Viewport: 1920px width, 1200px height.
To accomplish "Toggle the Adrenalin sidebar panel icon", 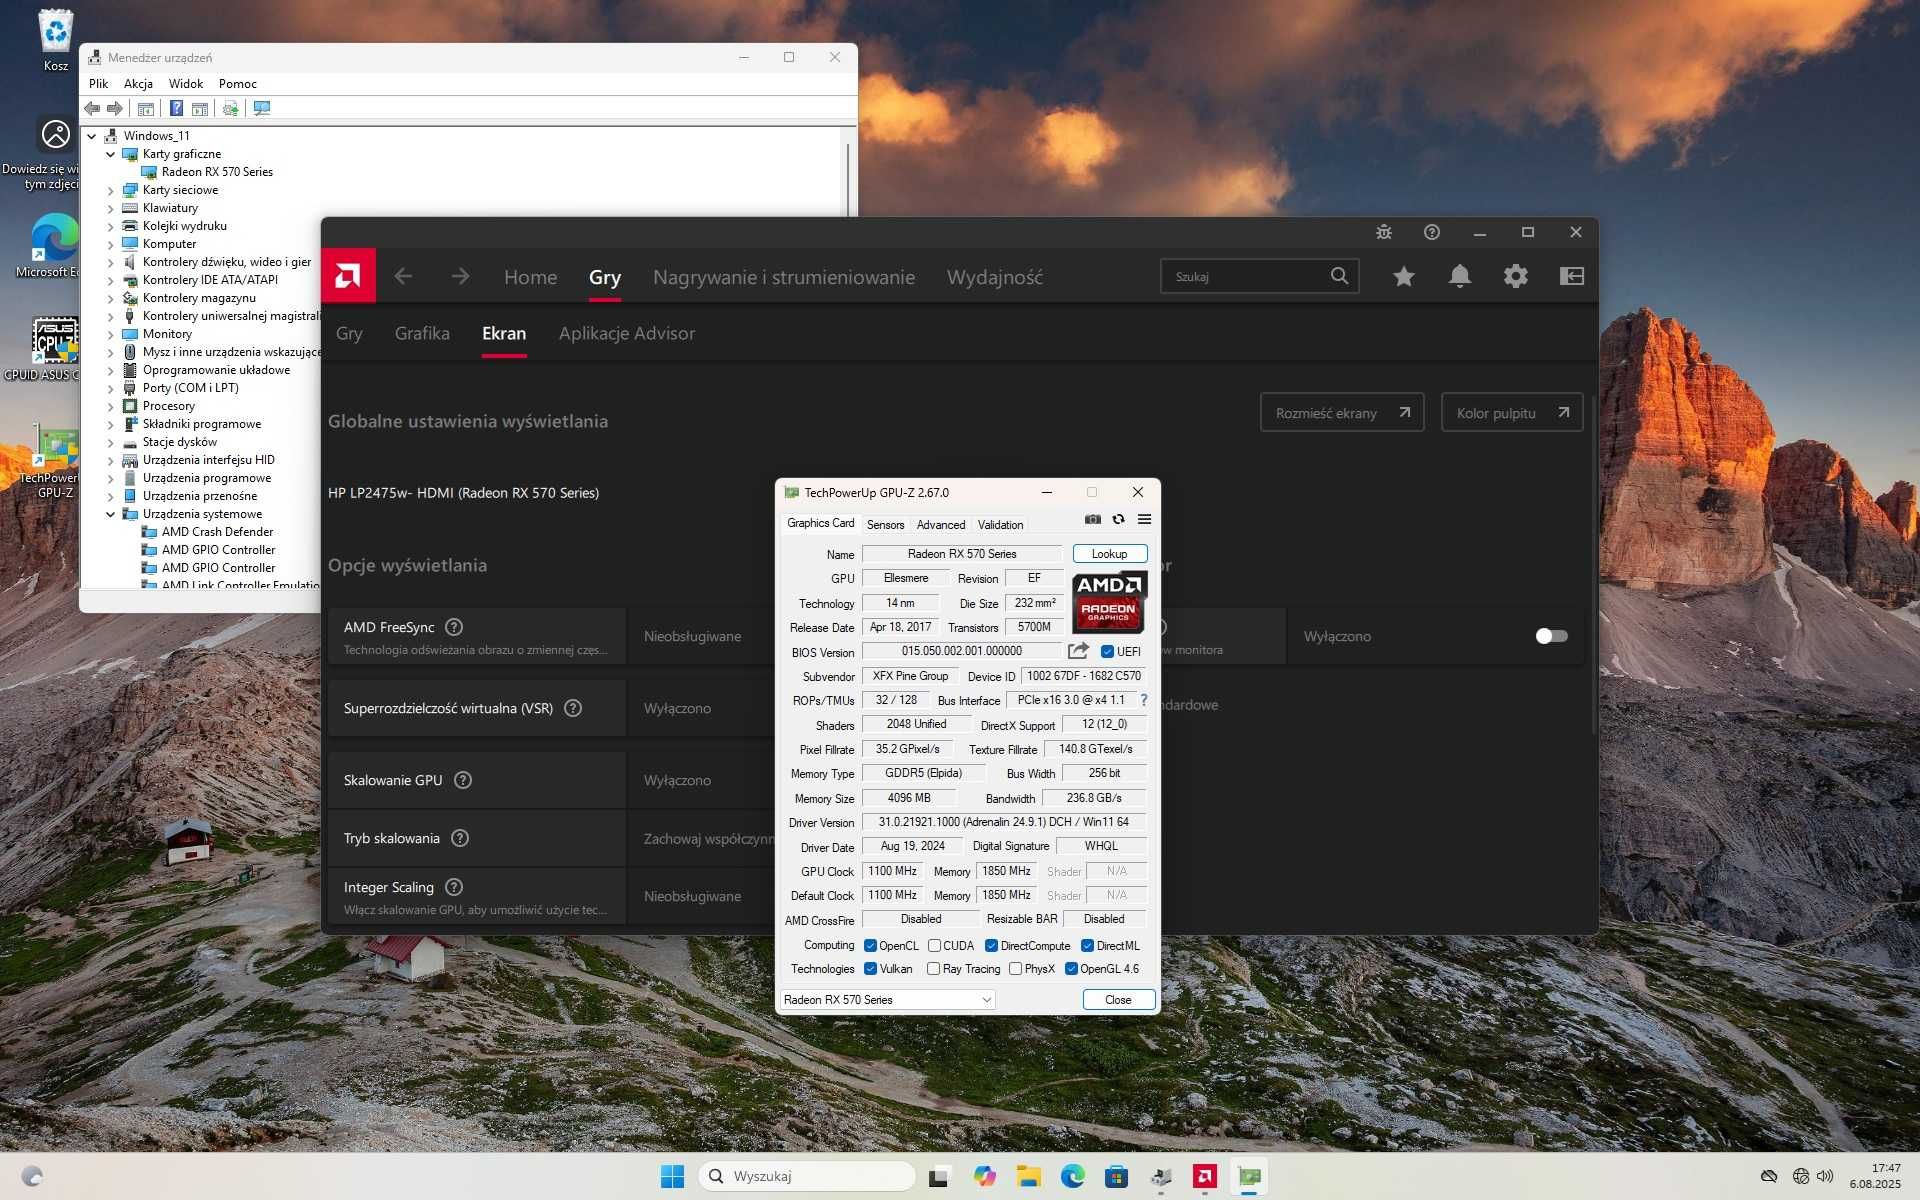I will click(1572, 276).
